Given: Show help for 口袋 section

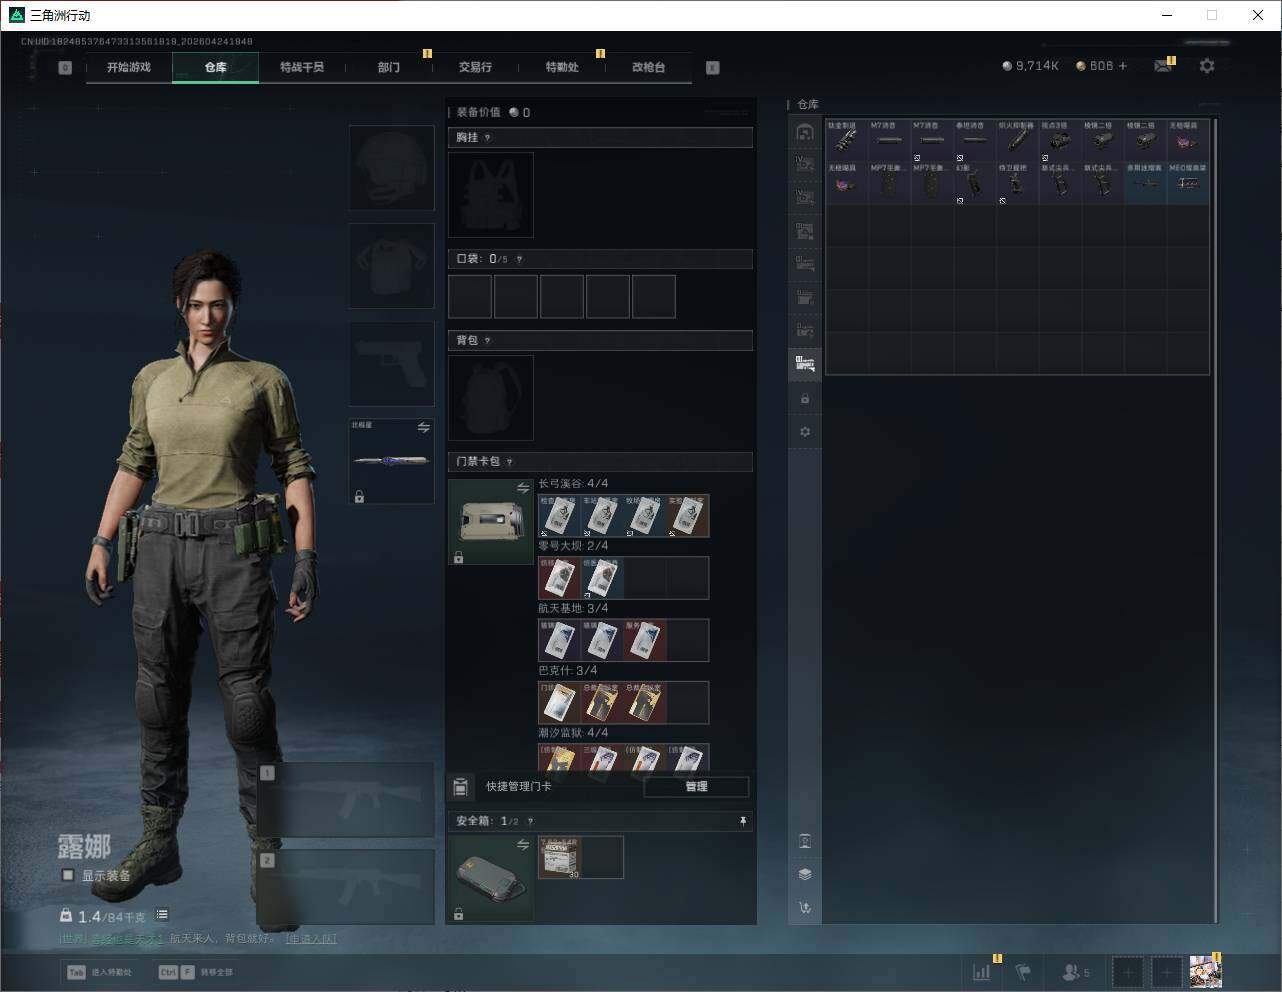Looking at the screenshot, I should (x=519, y=259).
